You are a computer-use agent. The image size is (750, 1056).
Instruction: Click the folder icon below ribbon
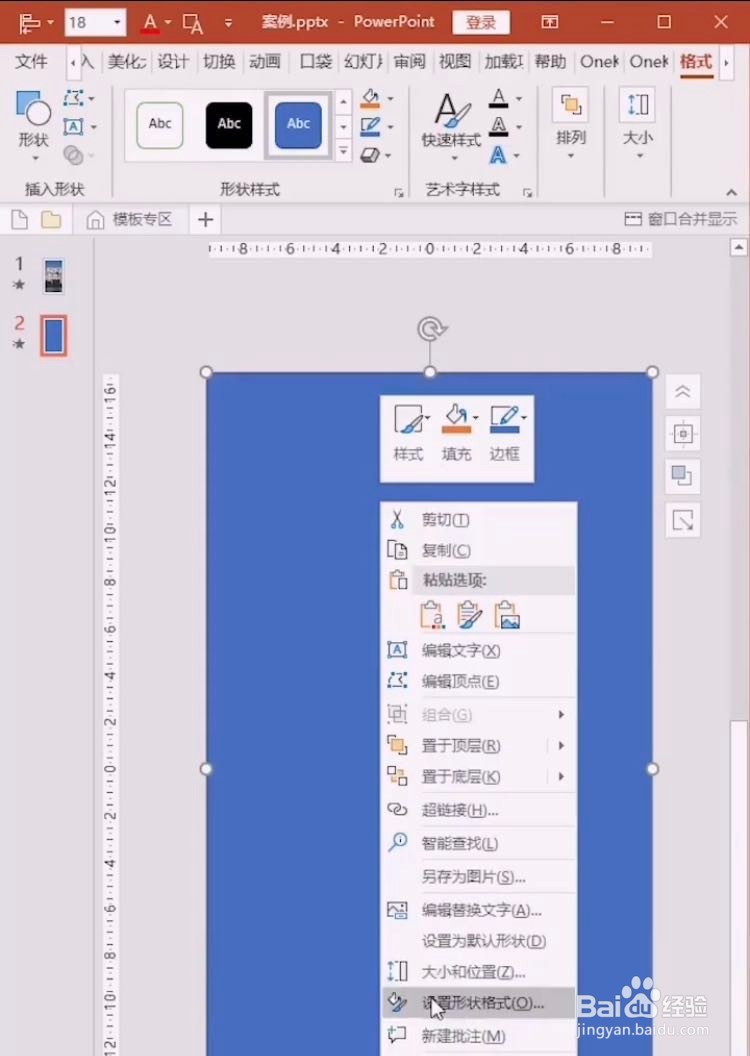(51, 220)
